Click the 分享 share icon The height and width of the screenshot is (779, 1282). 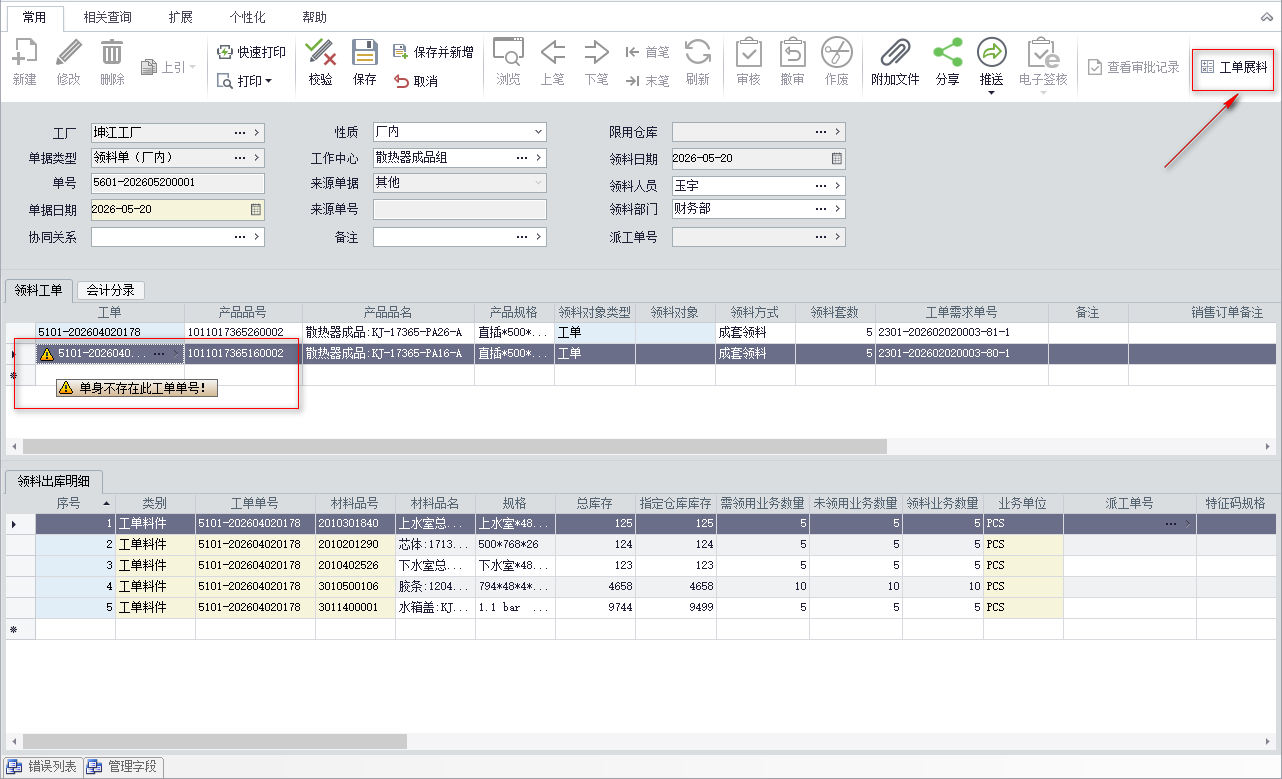[x=947, y=54]
